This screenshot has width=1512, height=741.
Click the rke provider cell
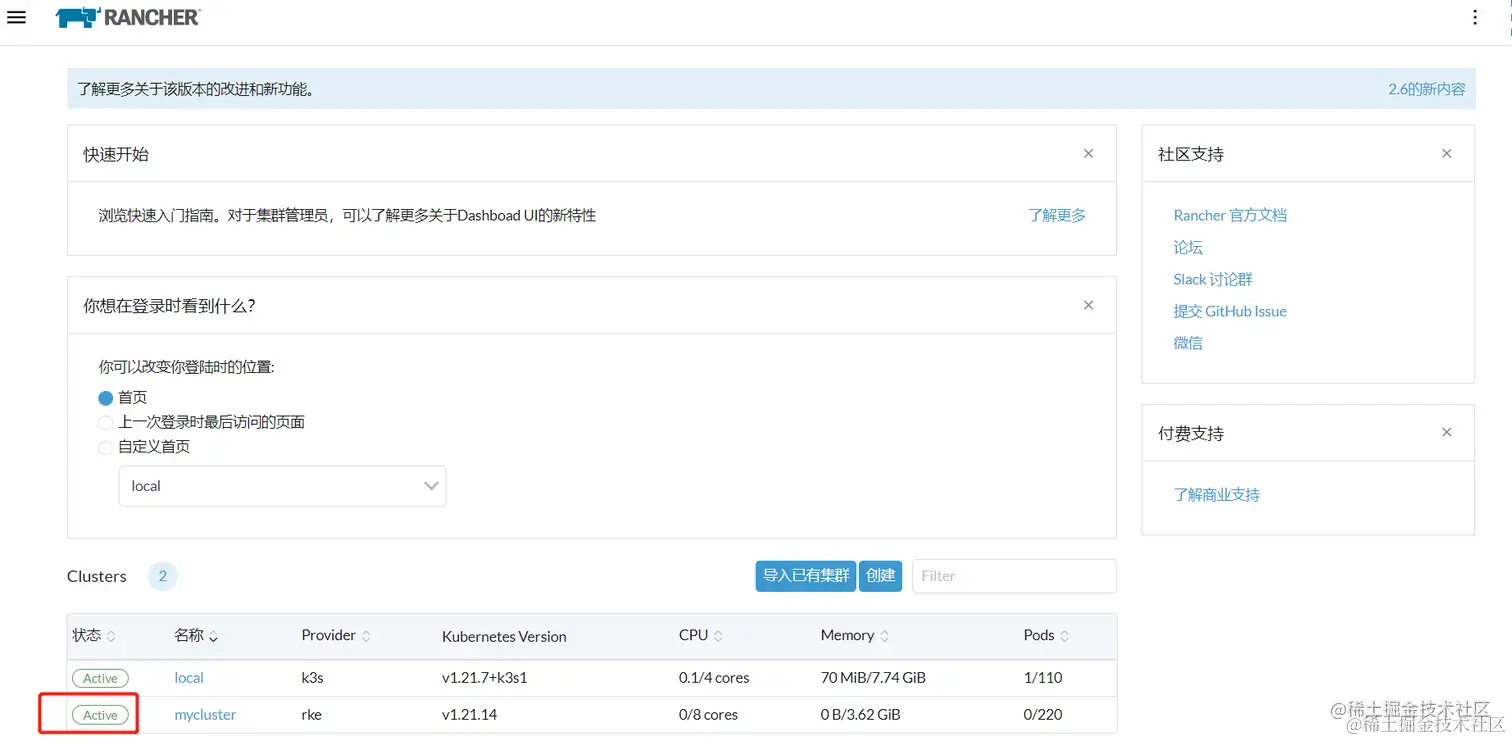(311, 715)
